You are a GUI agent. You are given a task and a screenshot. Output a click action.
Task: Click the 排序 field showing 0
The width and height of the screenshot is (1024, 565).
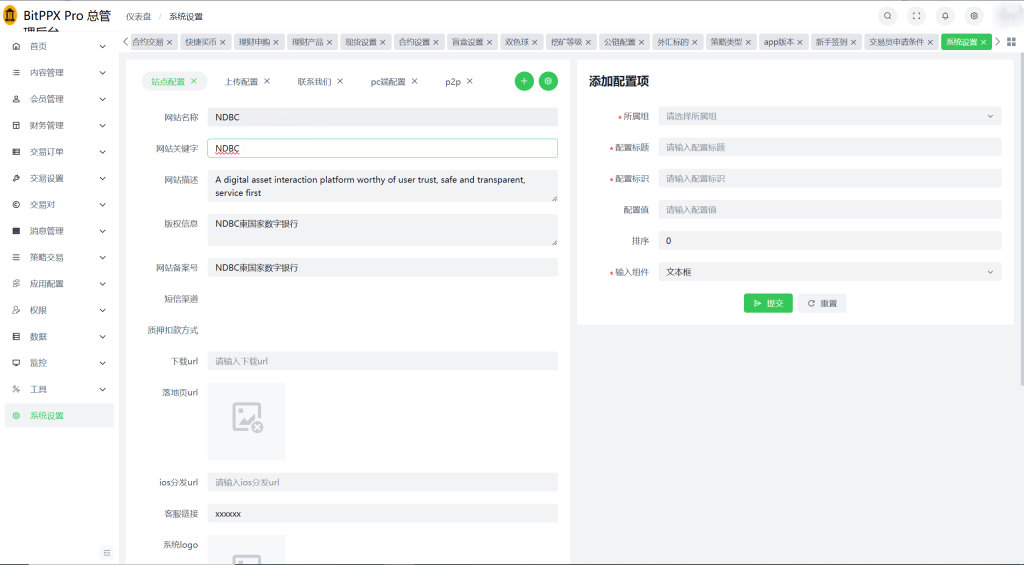pyautogui.click(x=829, y=240)
